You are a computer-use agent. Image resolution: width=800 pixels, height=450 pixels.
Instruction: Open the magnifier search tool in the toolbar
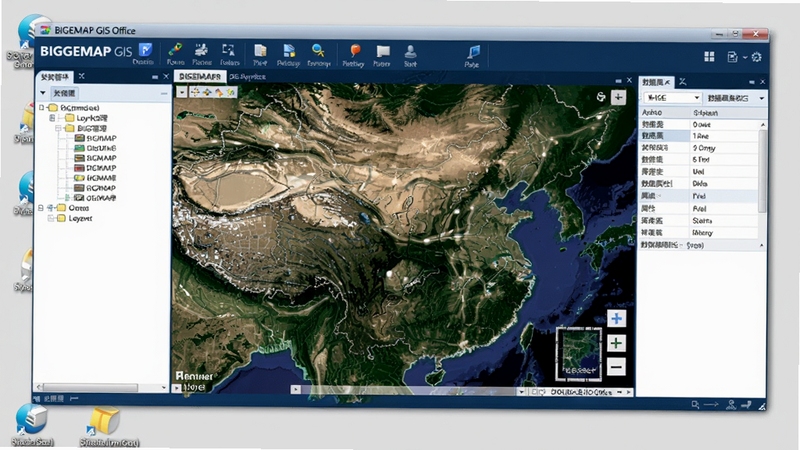point(318,50)
